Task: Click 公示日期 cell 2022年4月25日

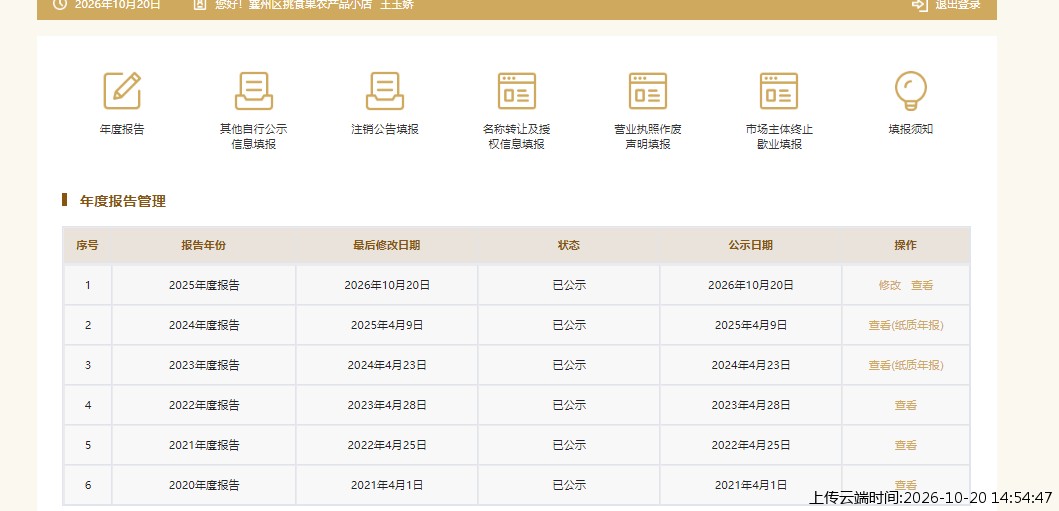Action: tap(750, 445)
